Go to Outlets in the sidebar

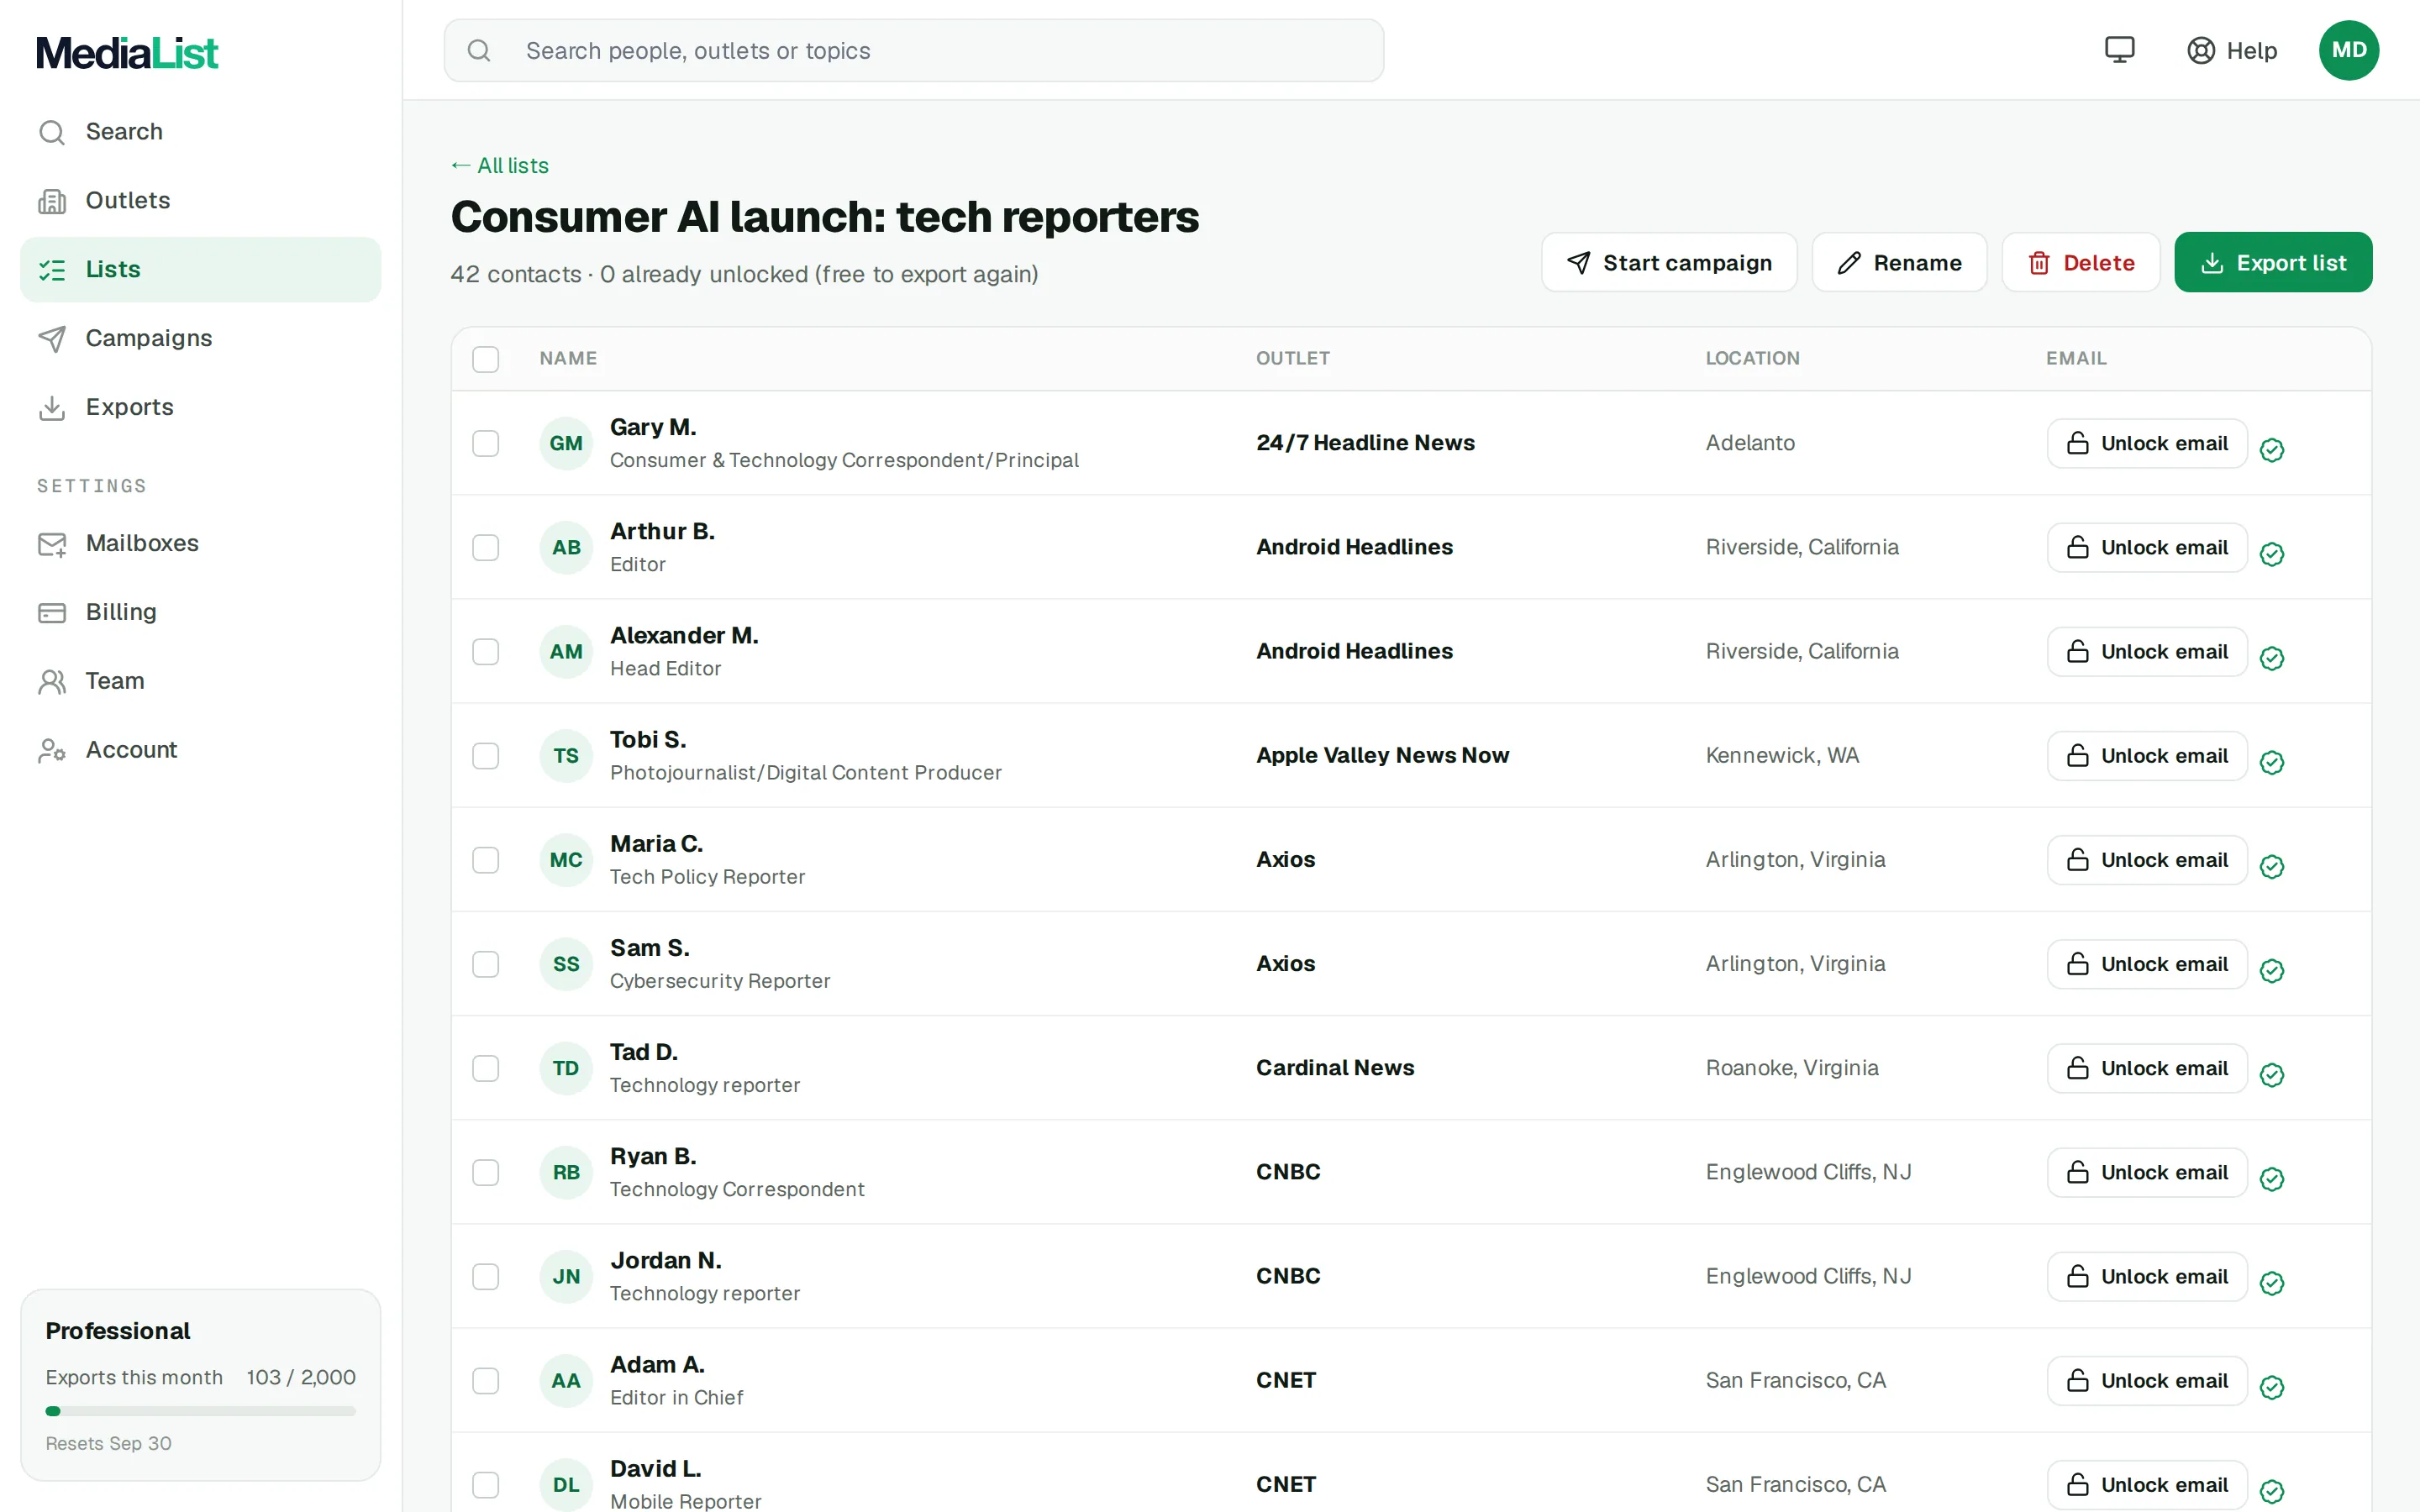tap(200, 201)
